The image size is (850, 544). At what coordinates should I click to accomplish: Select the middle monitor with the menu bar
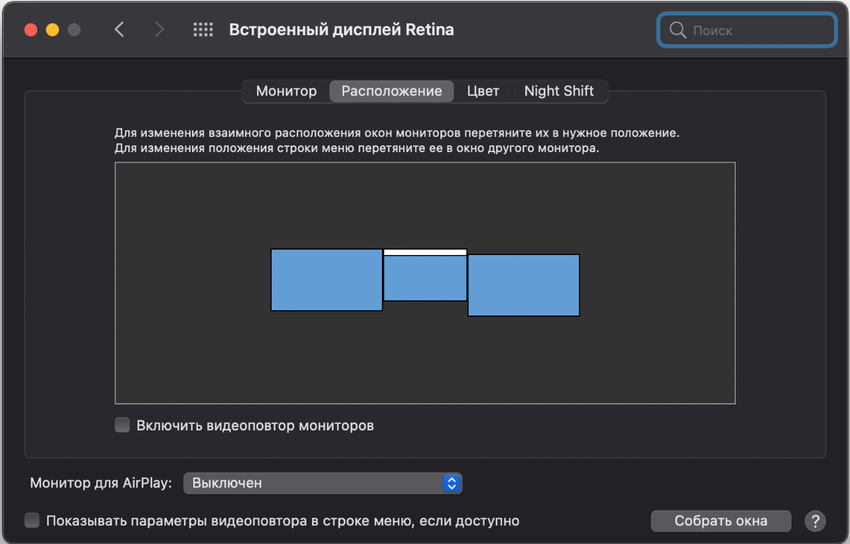point(425,279)
